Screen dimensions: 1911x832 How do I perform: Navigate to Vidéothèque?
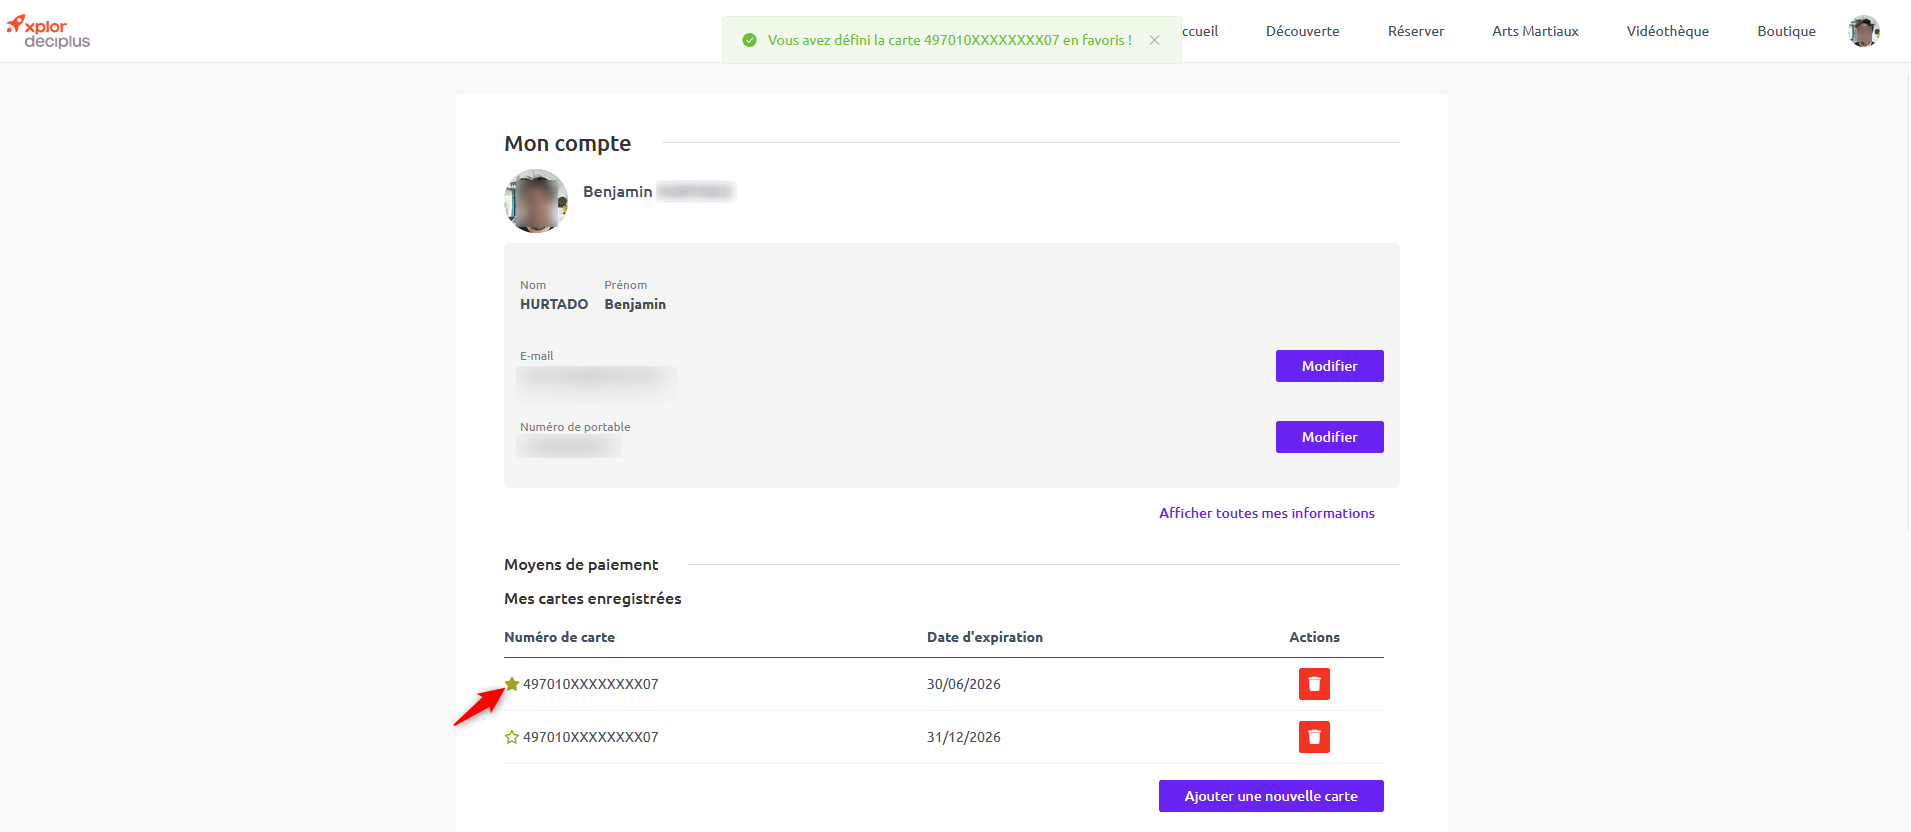(1667, 31)
